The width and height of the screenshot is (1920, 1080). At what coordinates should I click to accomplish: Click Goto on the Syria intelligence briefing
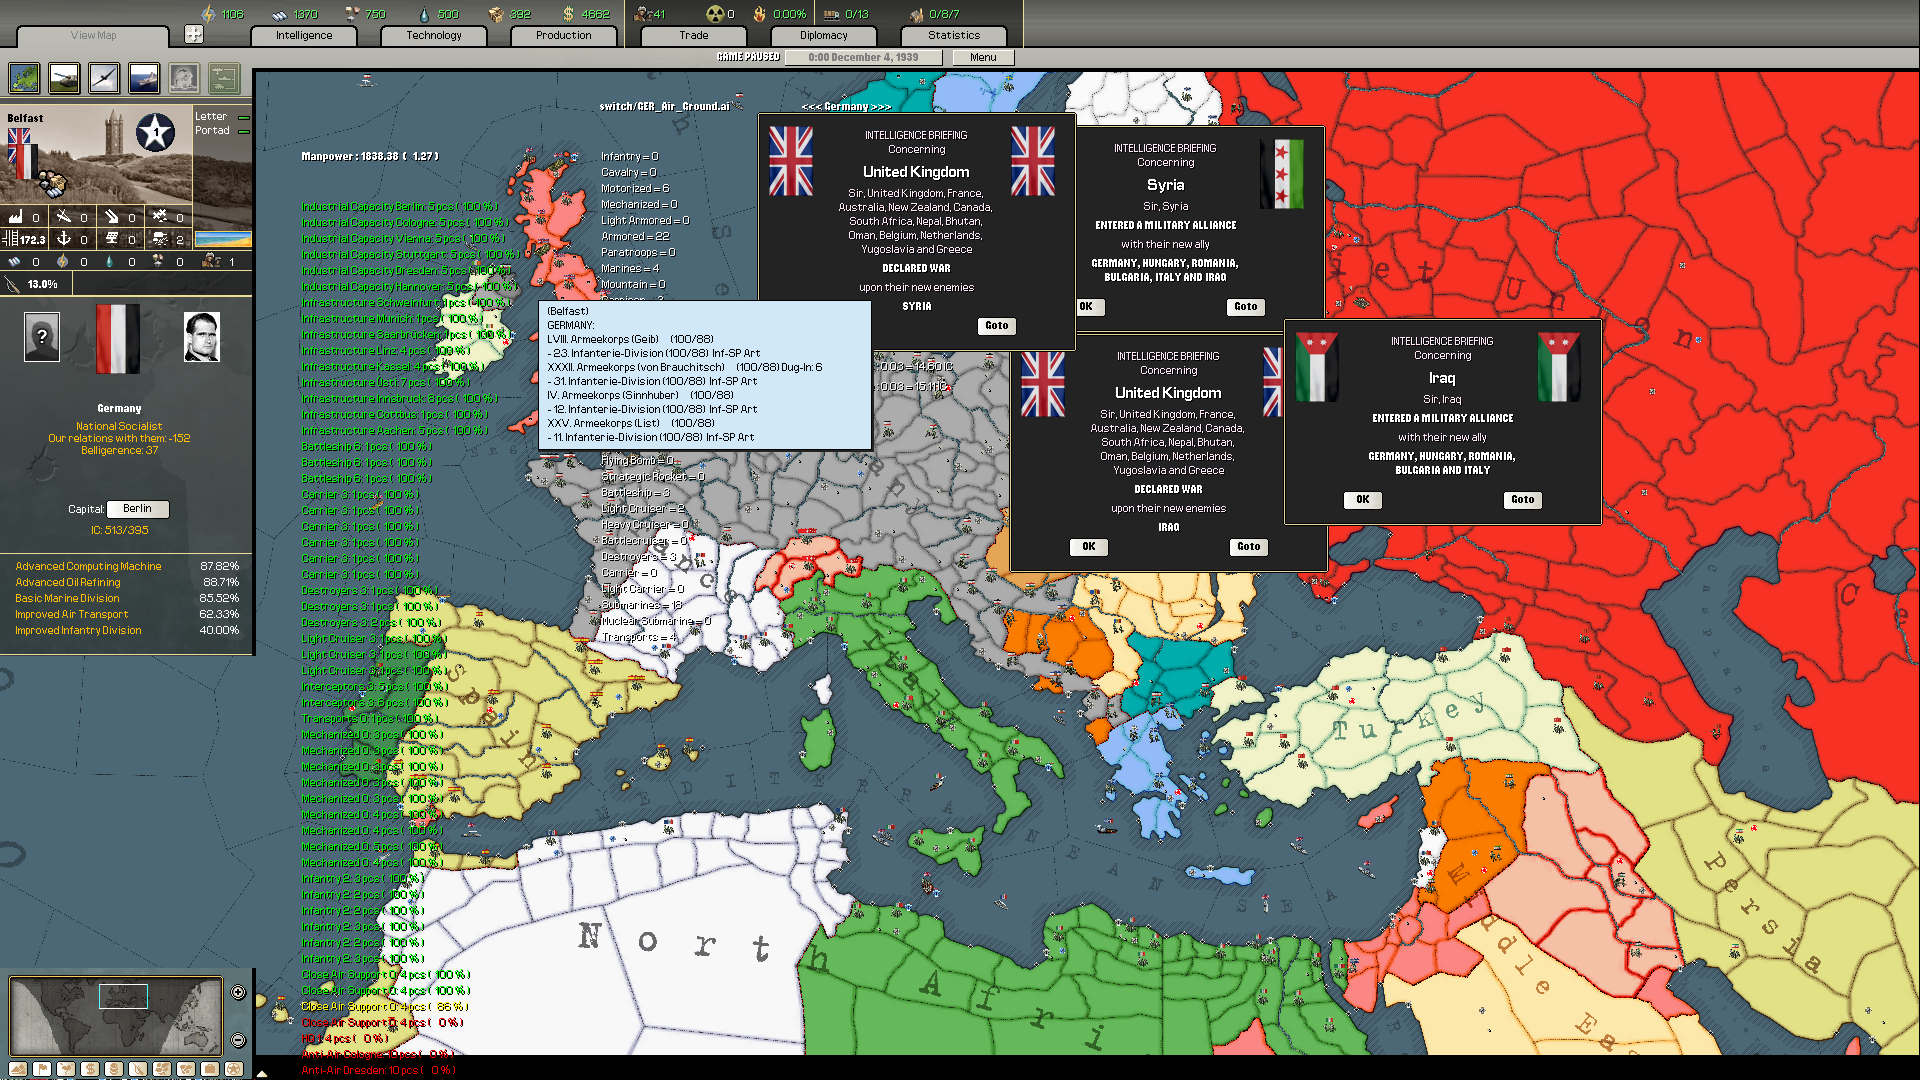click(1245, 307)
